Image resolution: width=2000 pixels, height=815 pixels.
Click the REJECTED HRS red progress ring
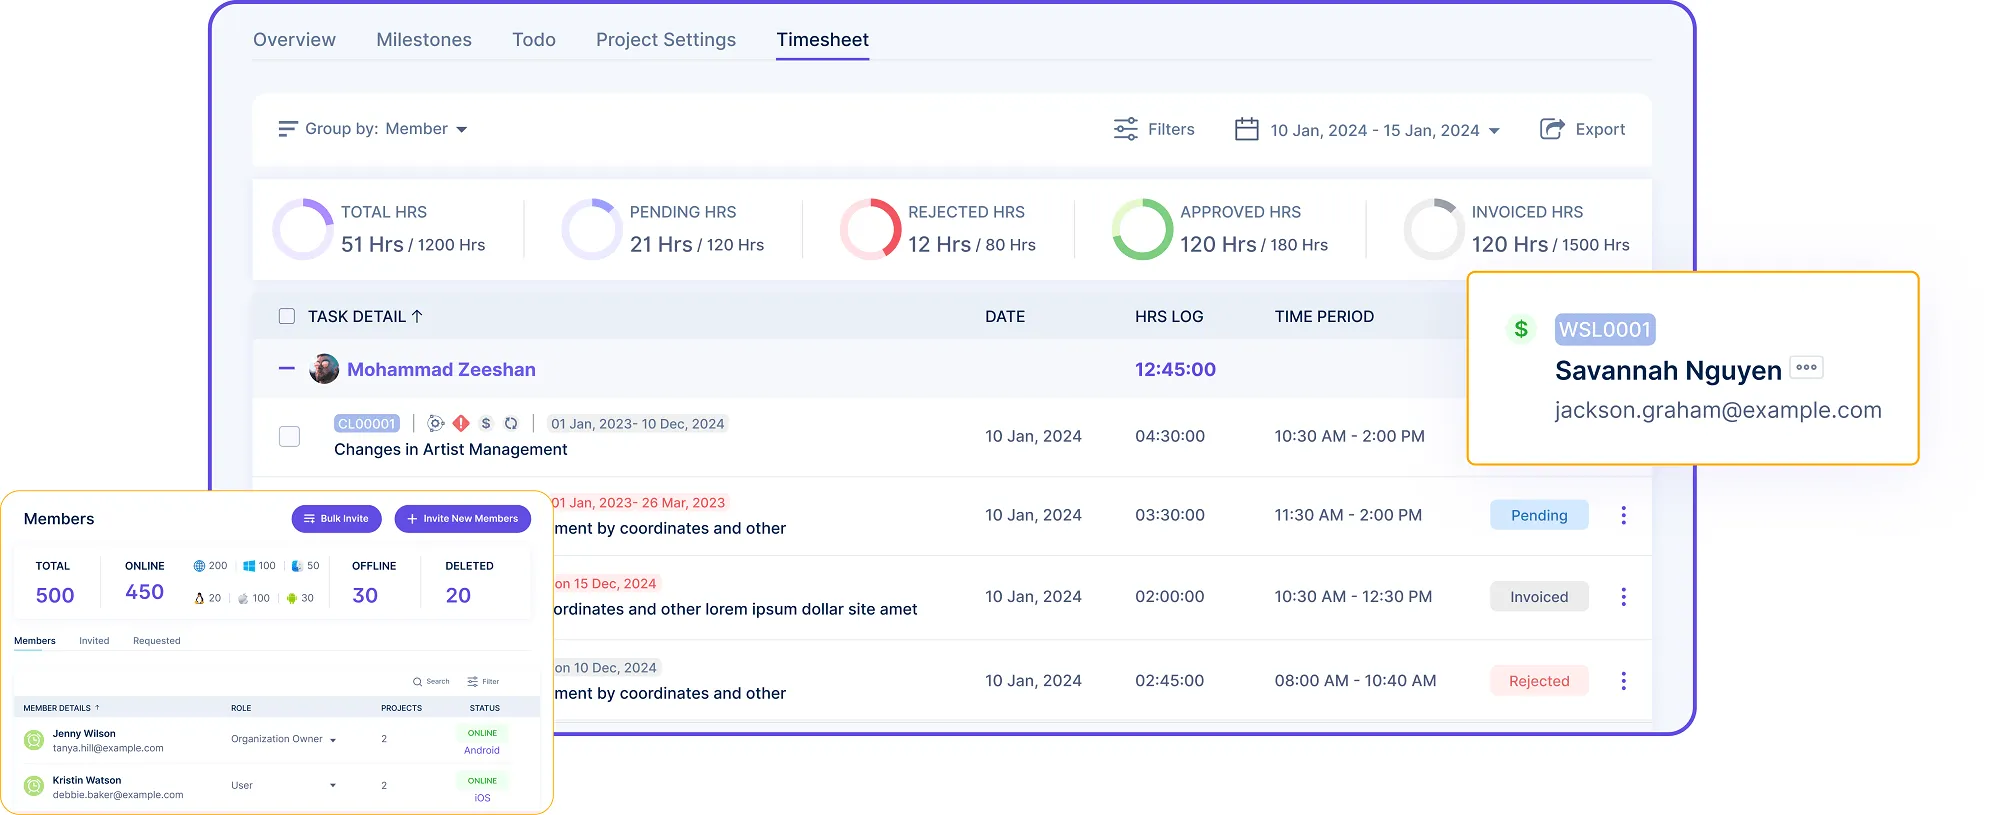(870, 229)
